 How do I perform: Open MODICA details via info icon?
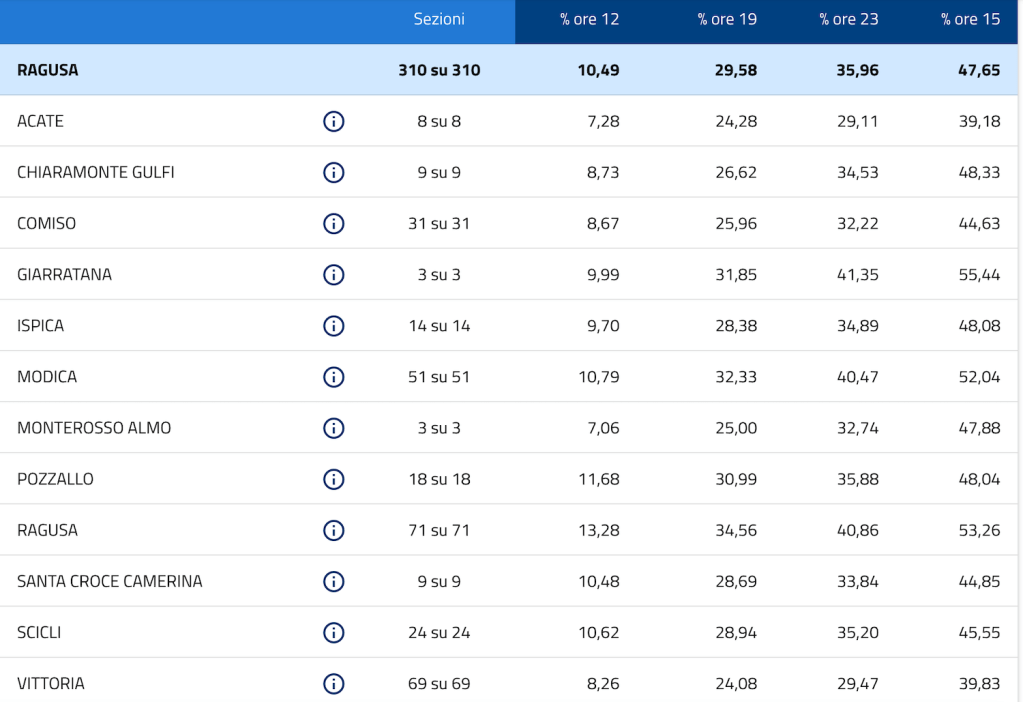[x=334, y=377]
